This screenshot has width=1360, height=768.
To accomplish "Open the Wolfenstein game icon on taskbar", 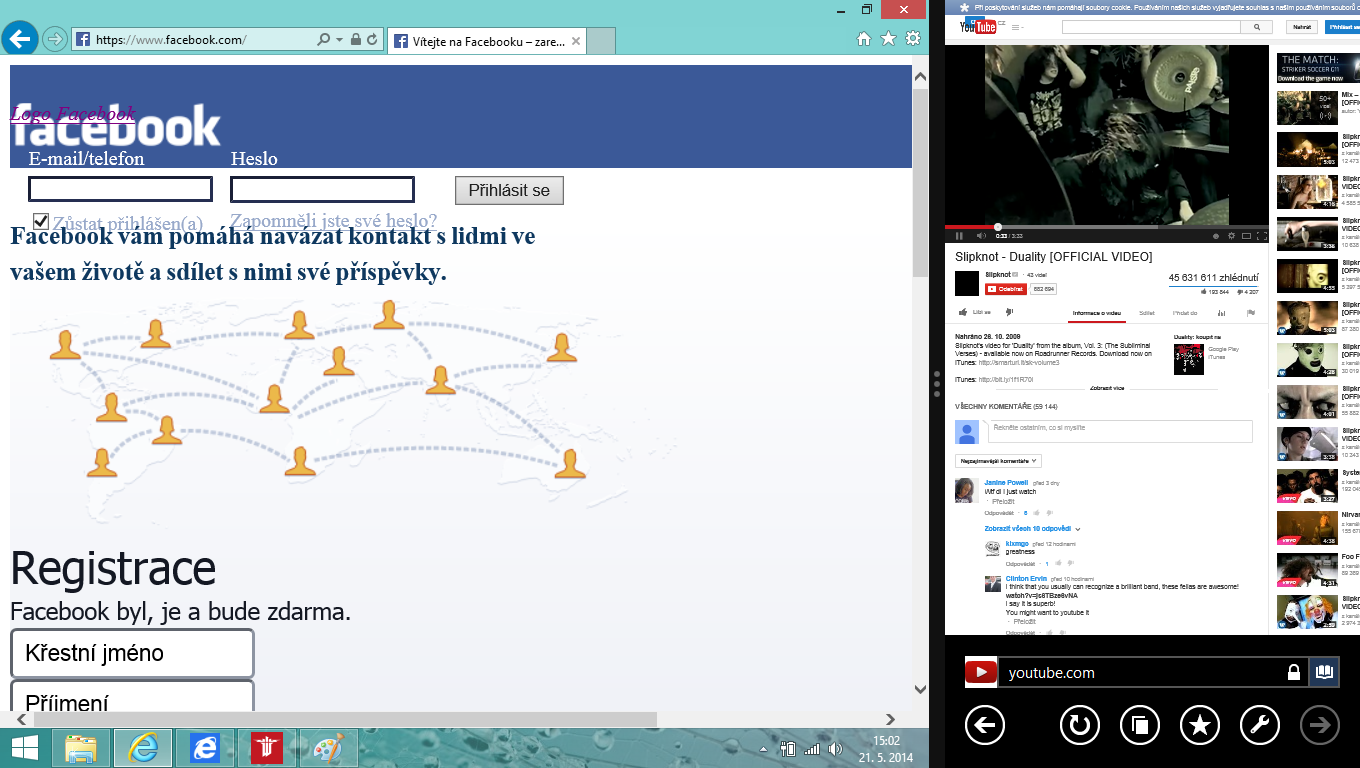I will (267, 748).
